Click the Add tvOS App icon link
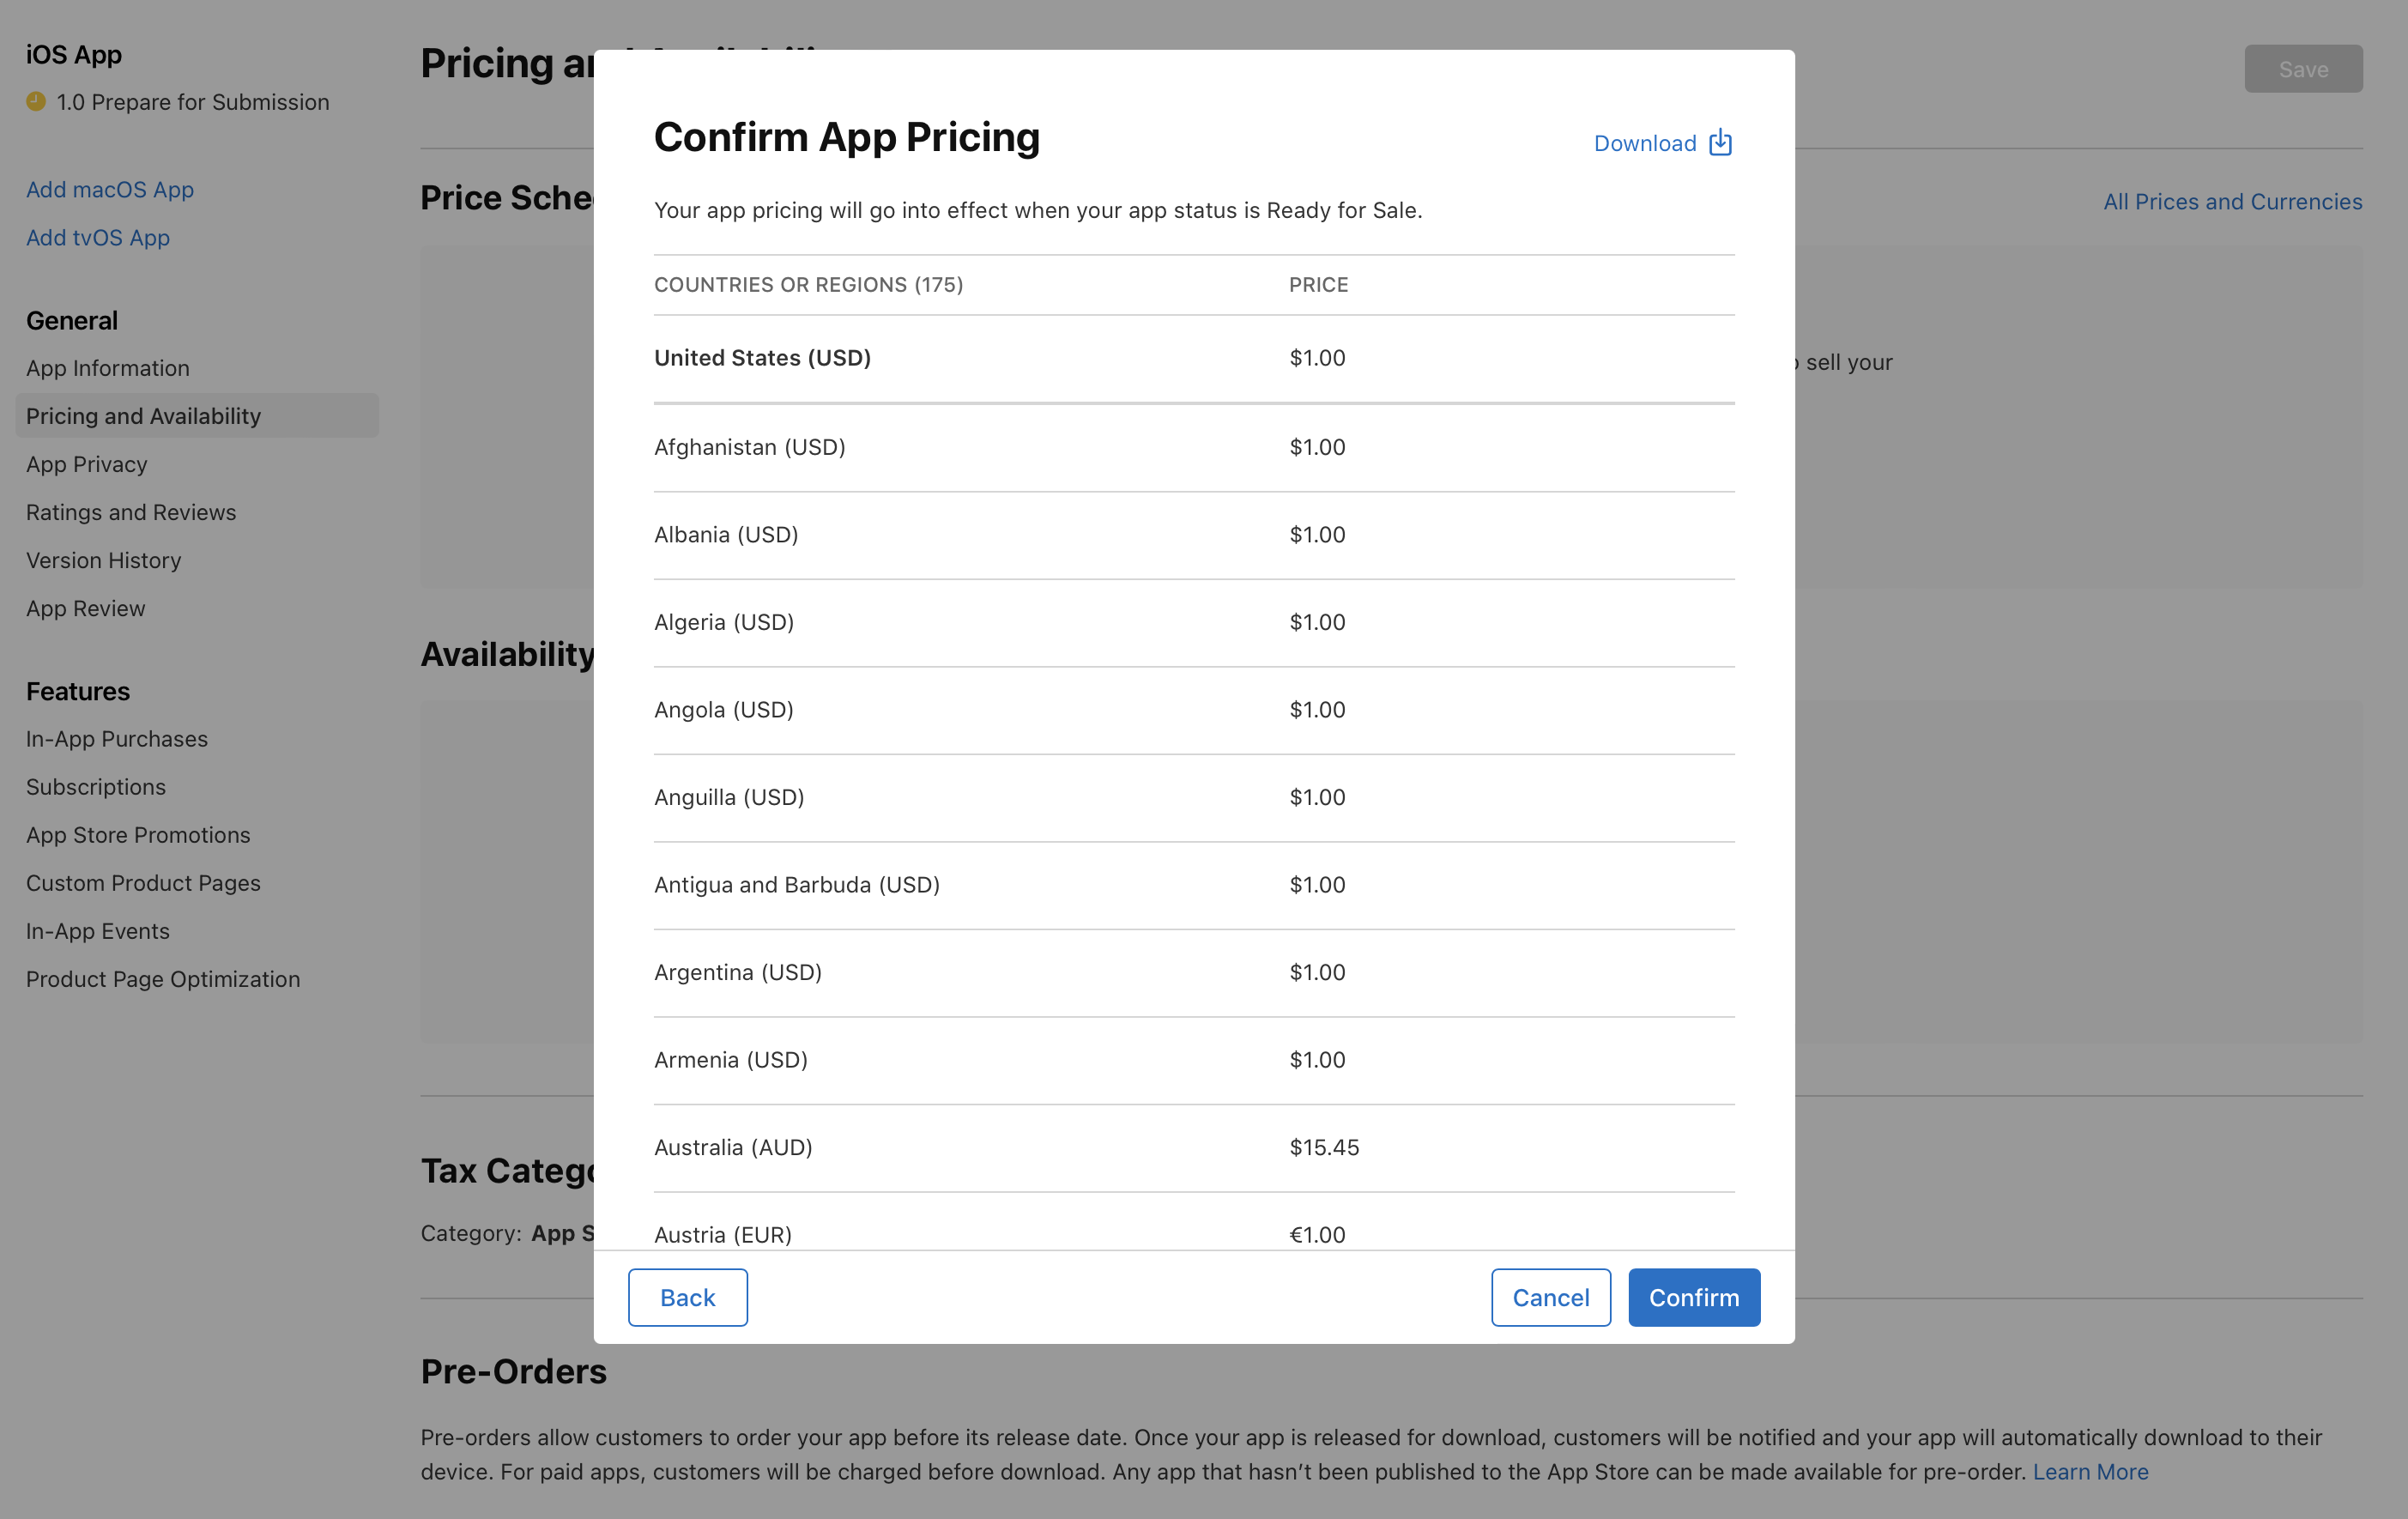The image size is (2408, 1519). pyautogui.click(x=98, y=236)
